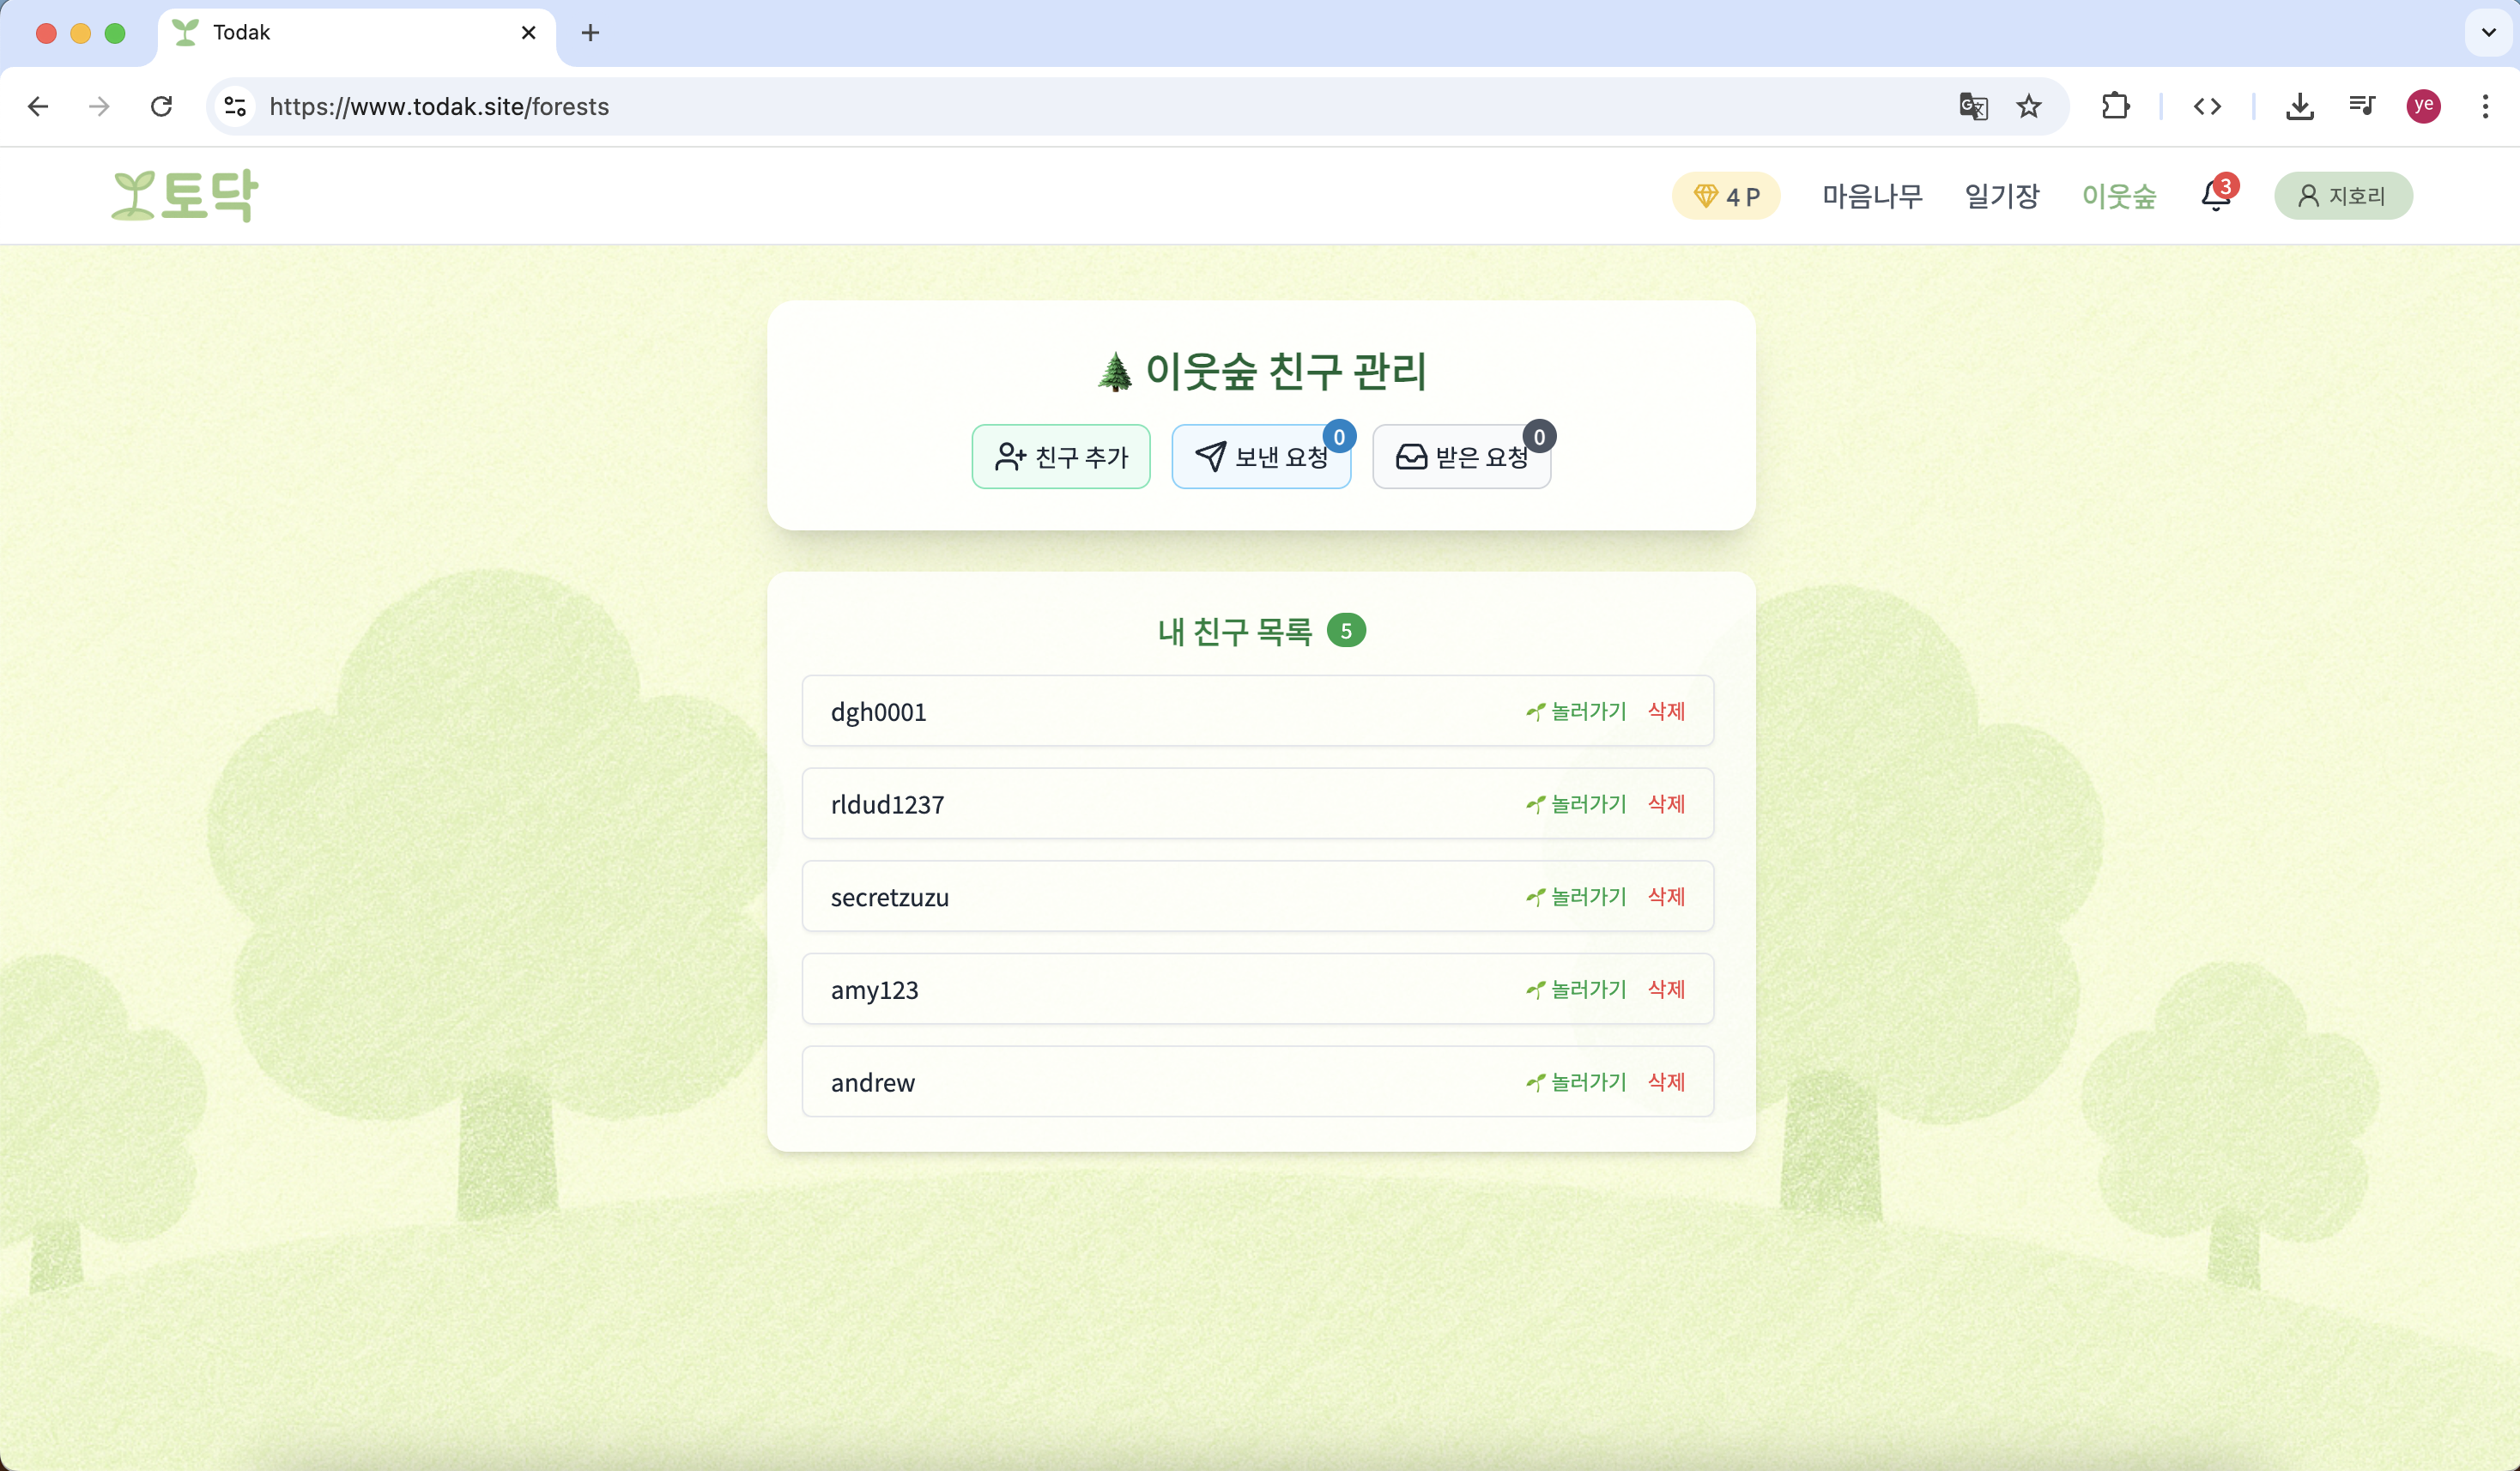This screenshot has width=2520, height=1471.
Task: Click the URL address bar field
Action: click(x=1000, y=106)
